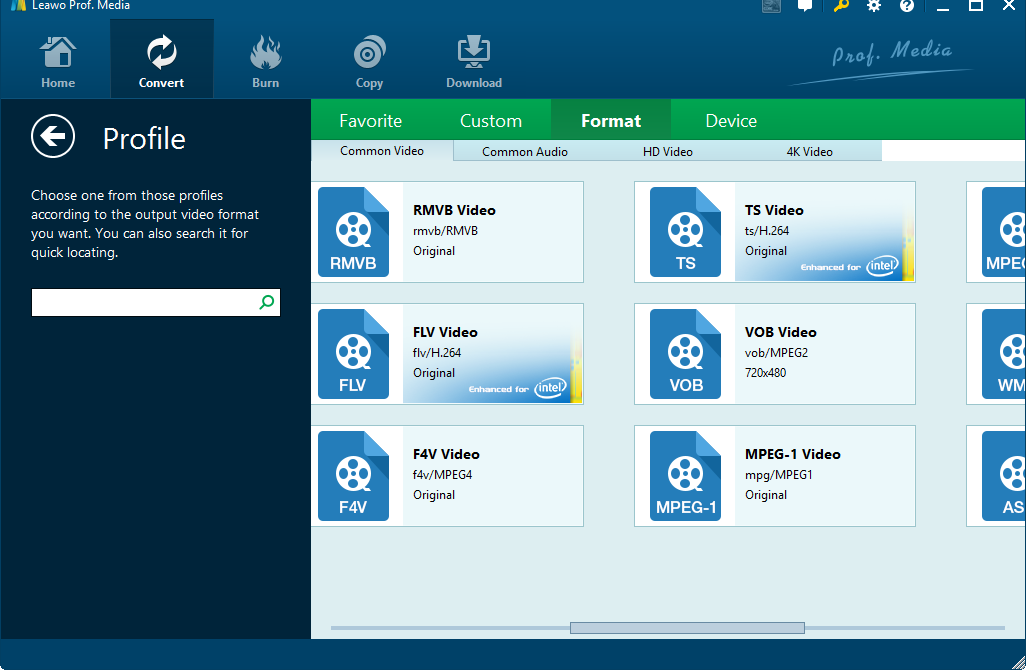
Task: Switch to the Favorite tab
Action: (x=370, y=121)
